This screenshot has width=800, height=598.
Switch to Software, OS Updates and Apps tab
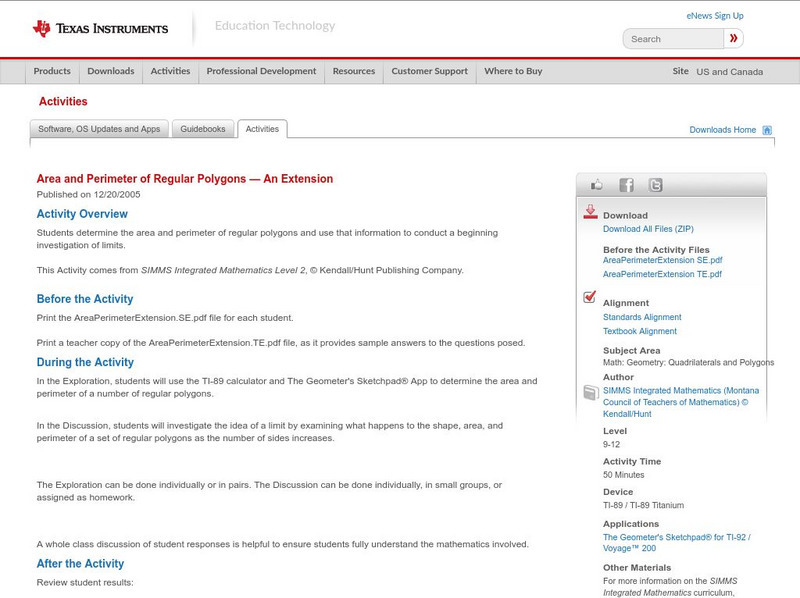click(x=99, y=129)
